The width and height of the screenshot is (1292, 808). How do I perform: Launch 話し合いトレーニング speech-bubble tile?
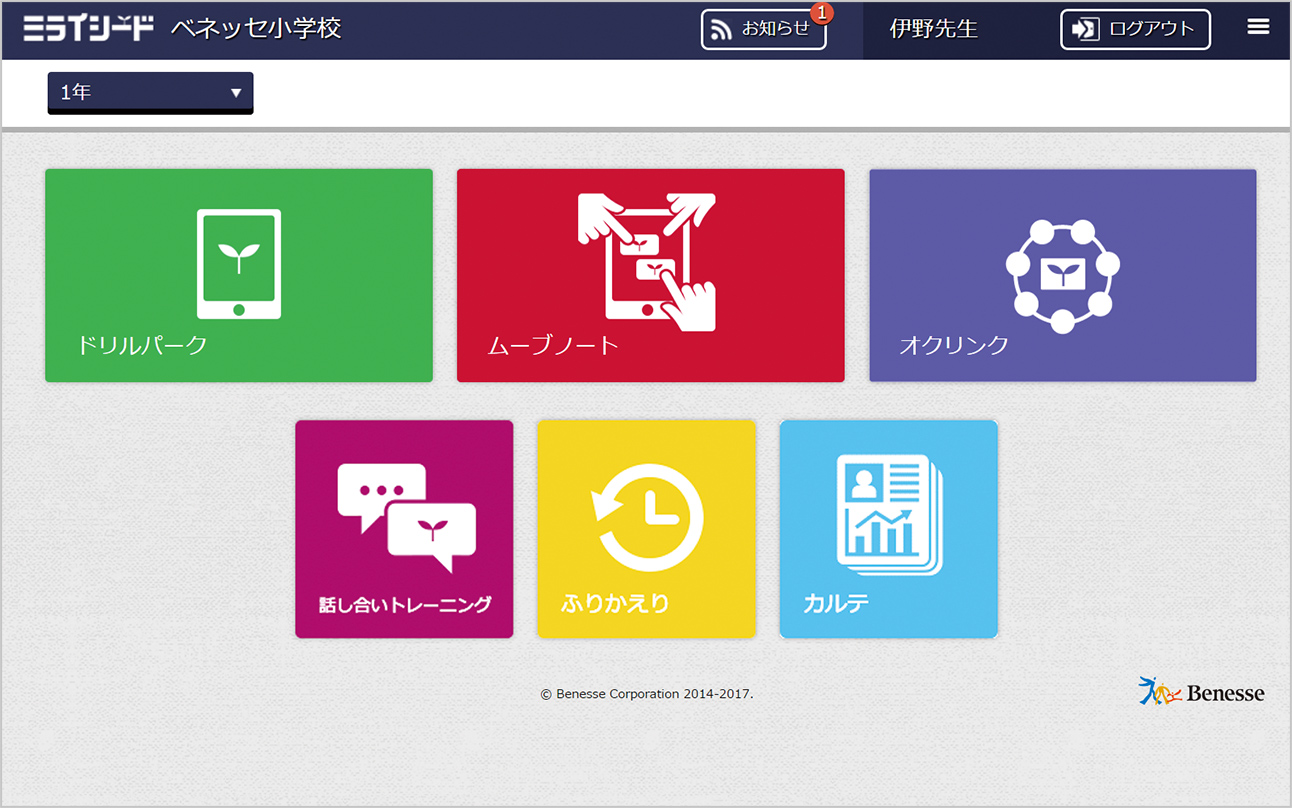point(404,529)
